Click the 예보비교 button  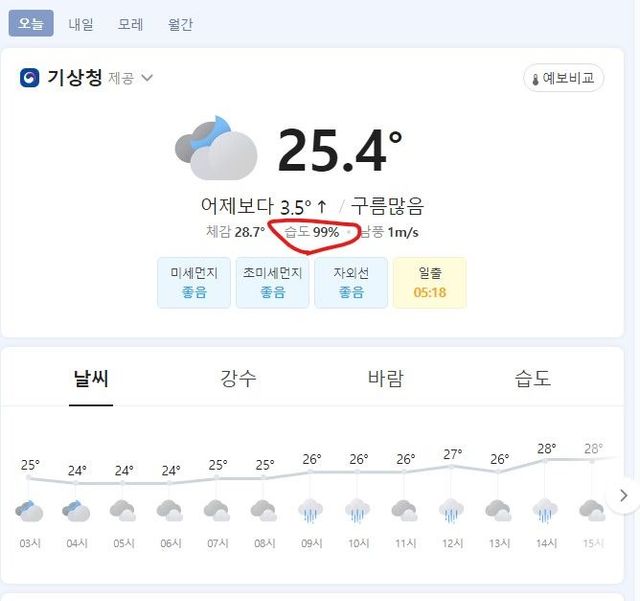pos(563,78)
